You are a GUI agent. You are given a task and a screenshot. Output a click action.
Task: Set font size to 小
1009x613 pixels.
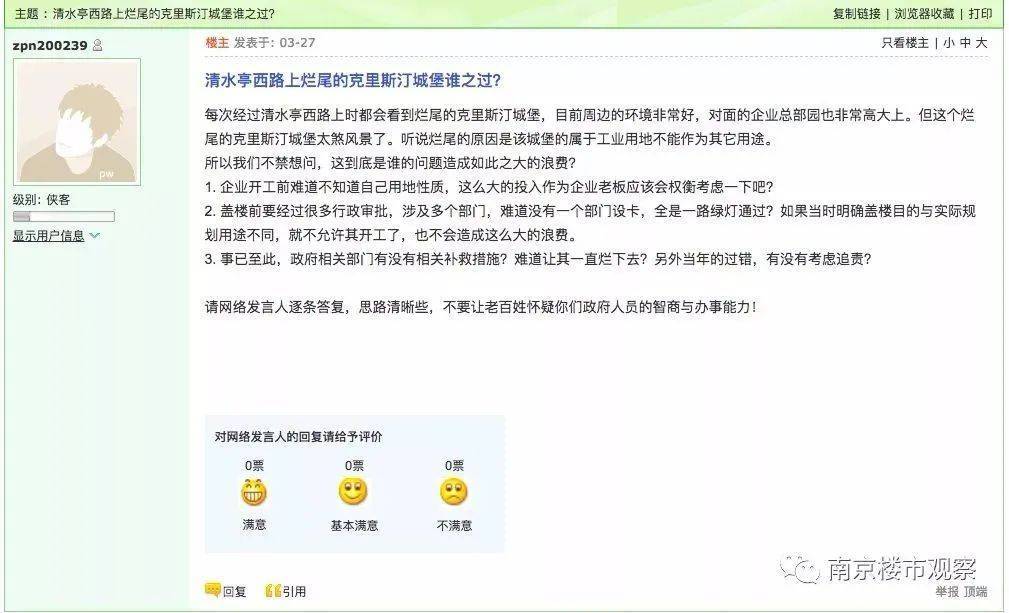[x=949, y=42]
